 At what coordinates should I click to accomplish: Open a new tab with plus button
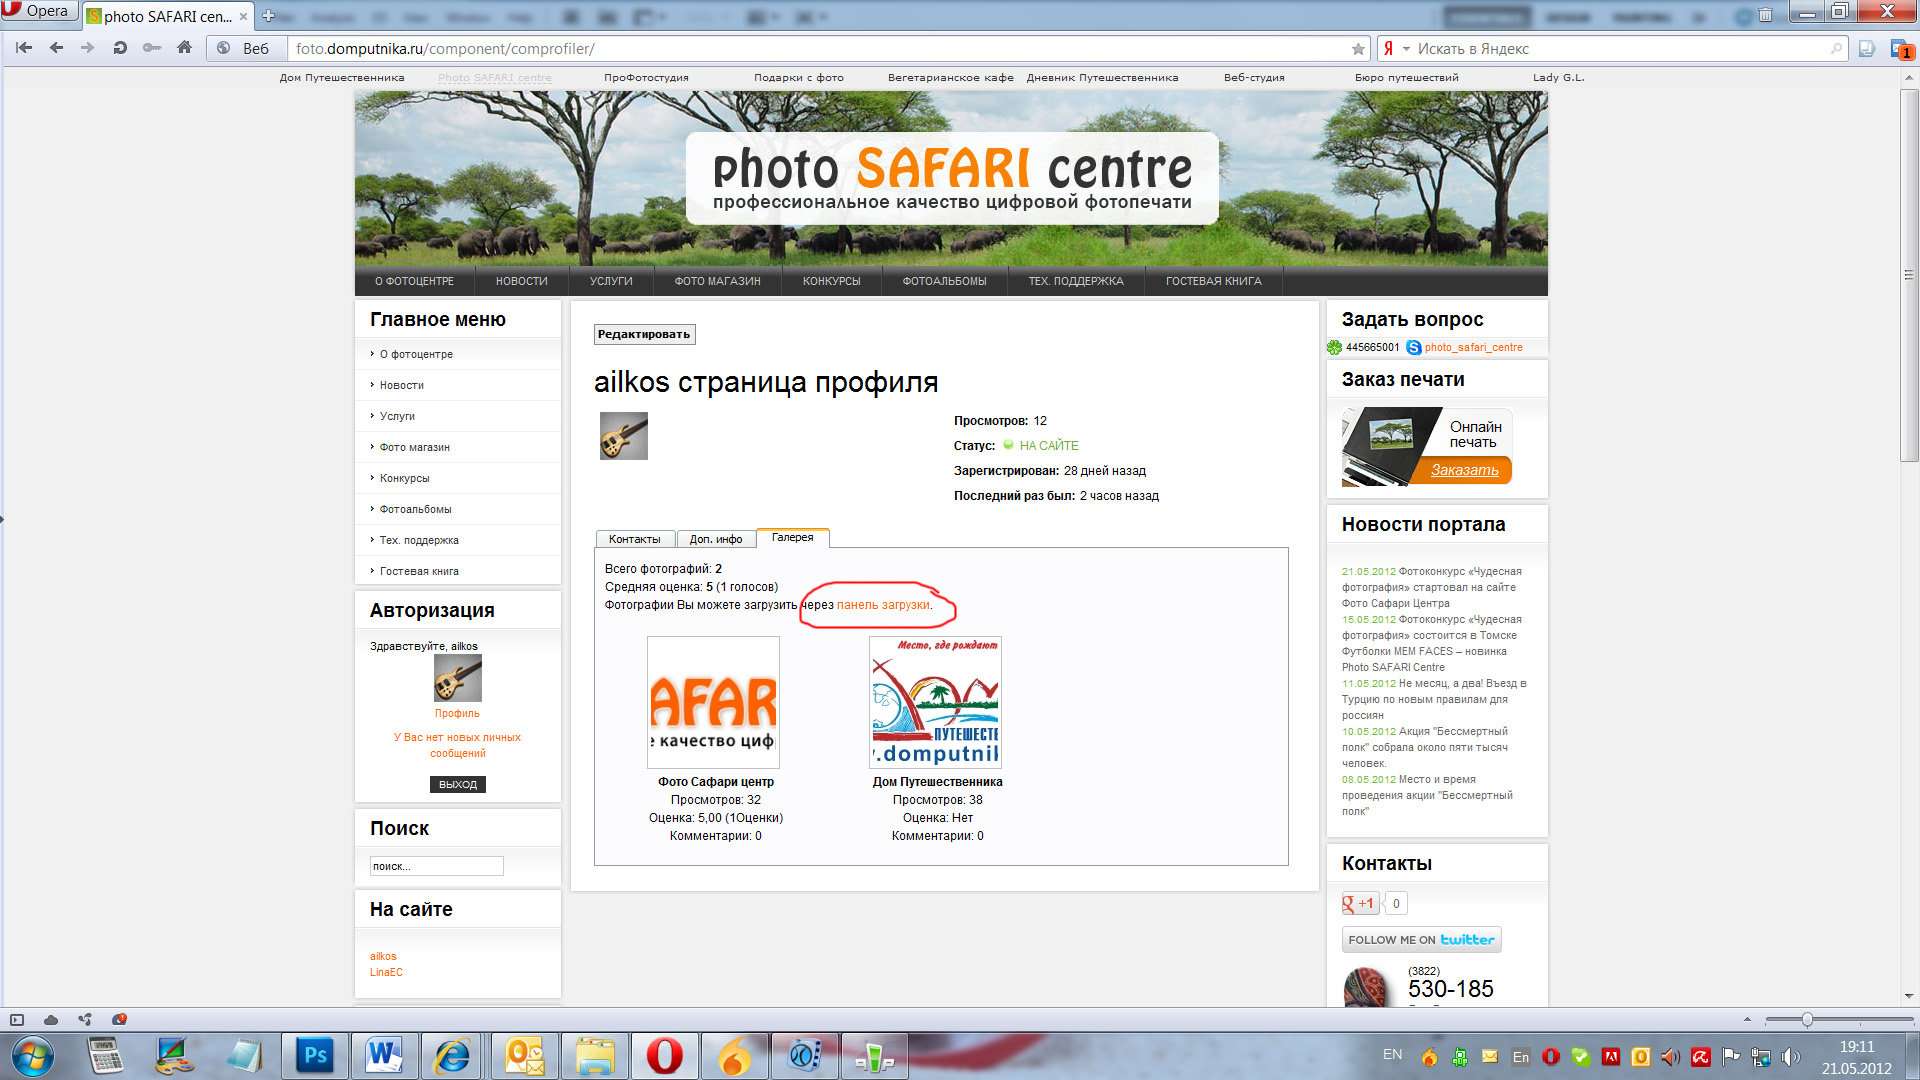click(x=268, y=16)
